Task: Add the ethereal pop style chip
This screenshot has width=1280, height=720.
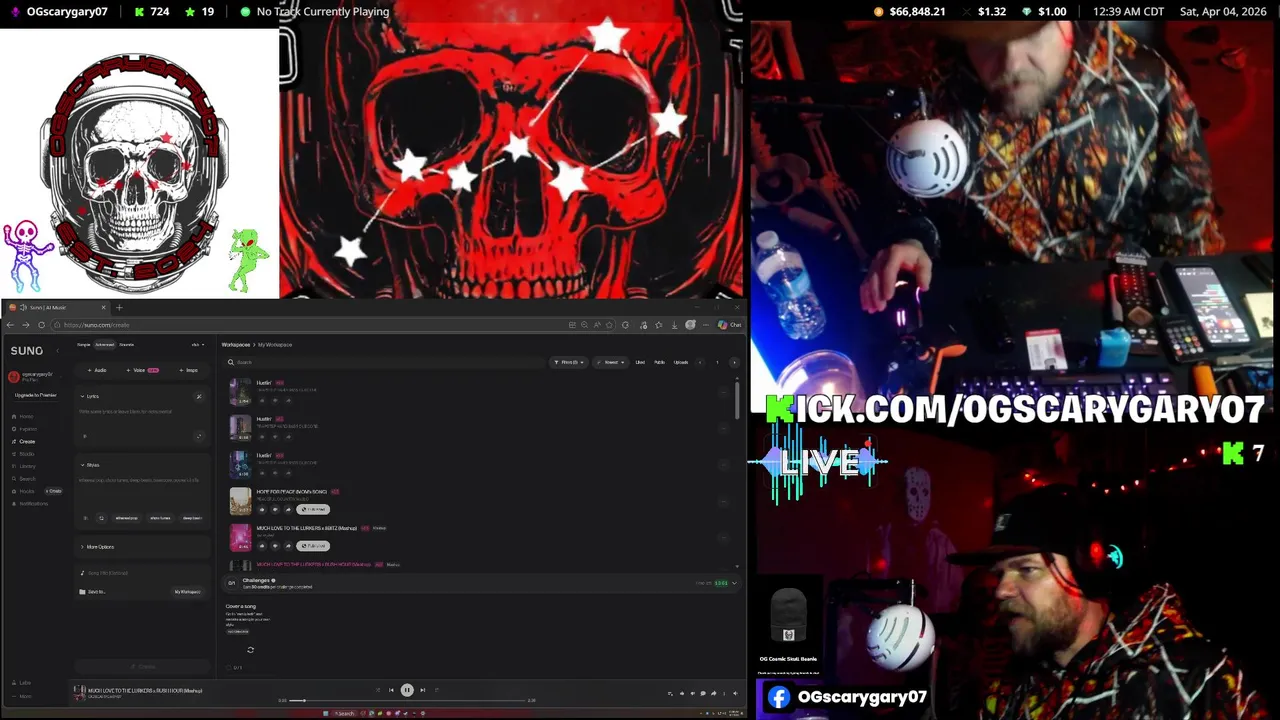Action: 126,518
